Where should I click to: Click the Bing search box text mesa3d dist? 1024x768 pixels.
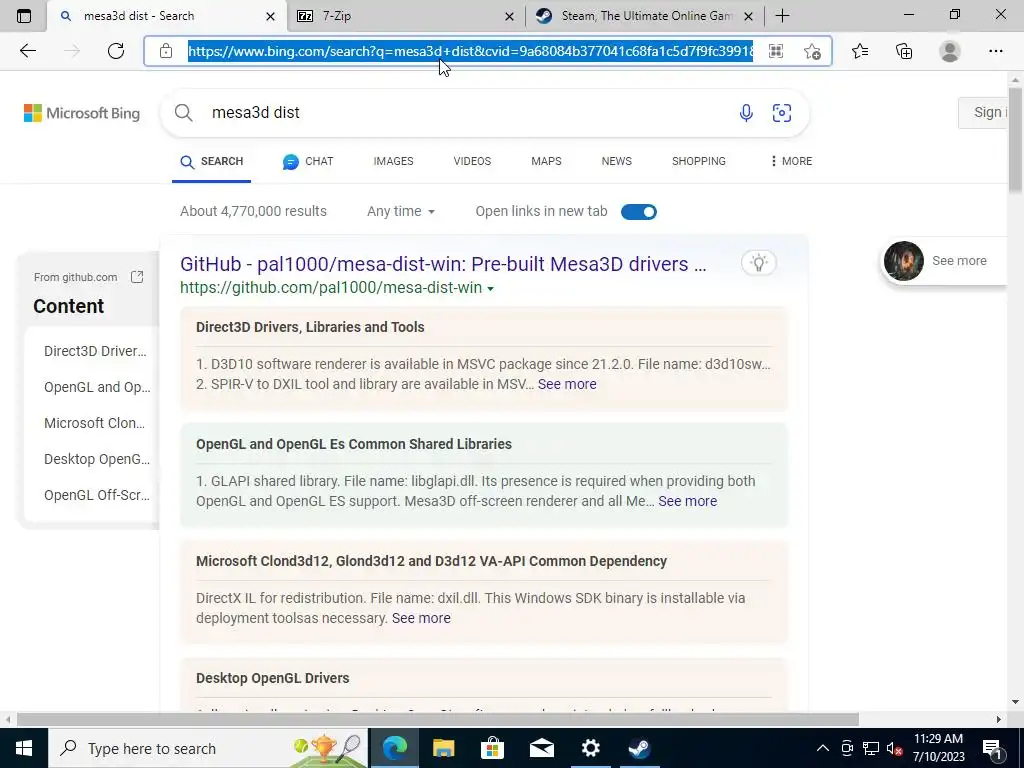coord(256,112)
